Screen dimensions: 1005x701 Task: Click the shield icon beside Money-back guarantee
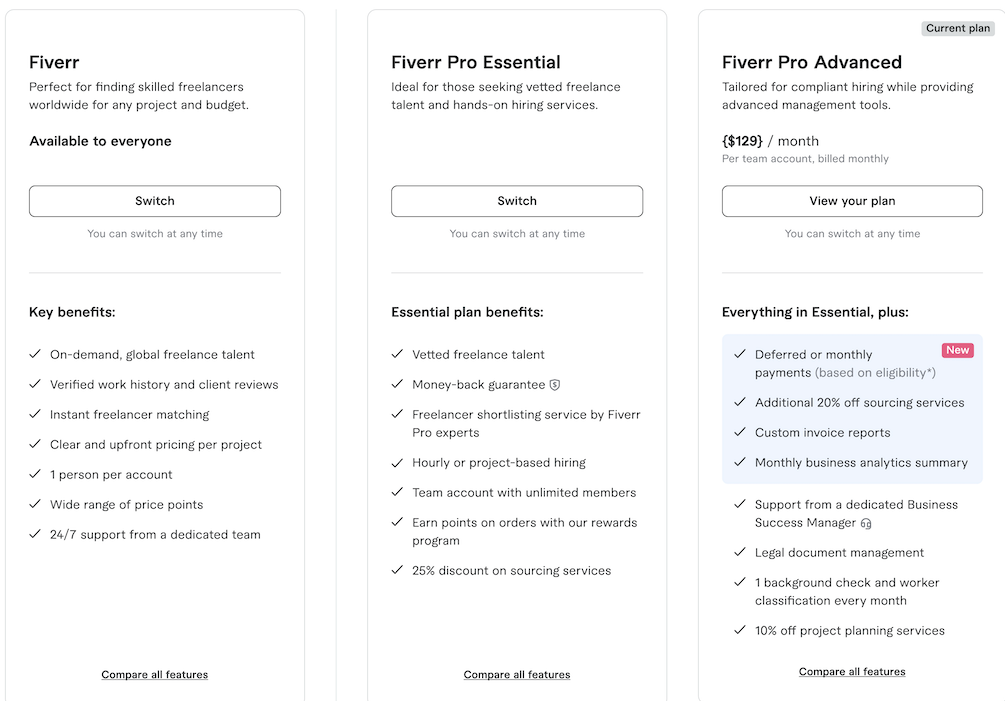click(x=555, y=385)
